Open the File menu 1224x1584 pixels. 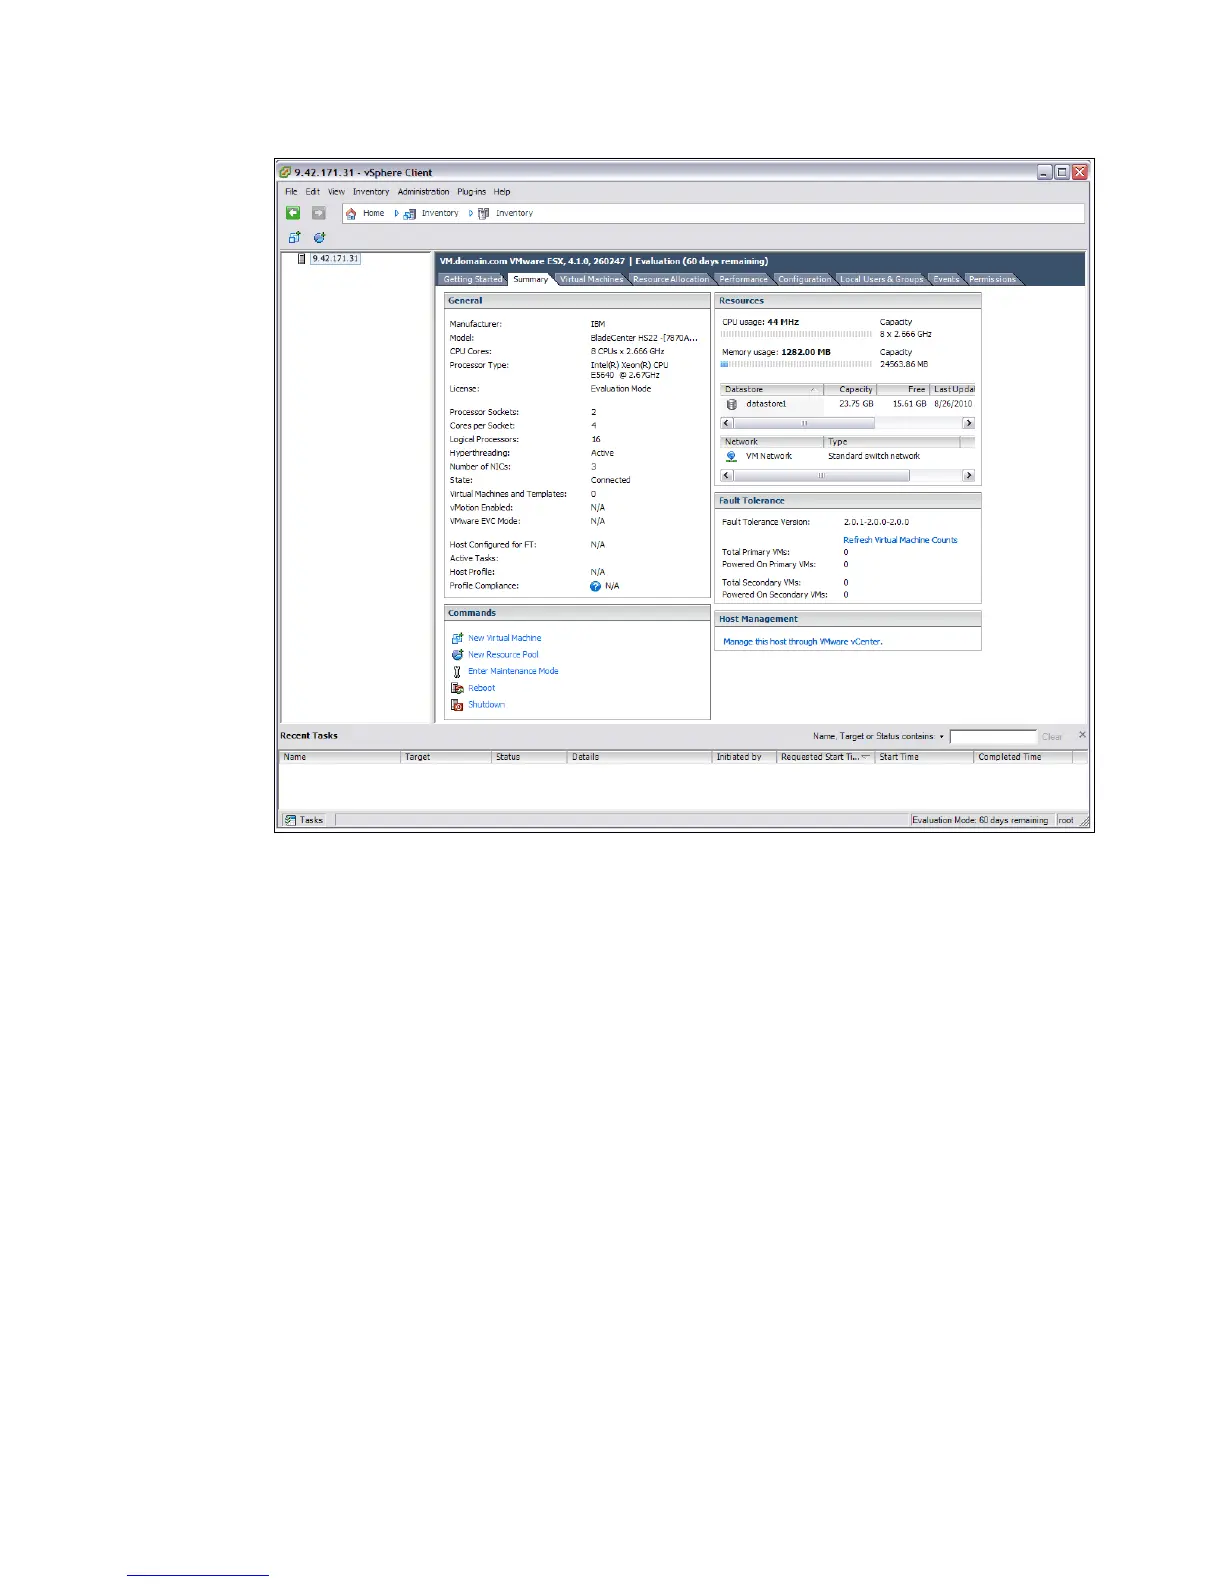pyautogui.click(x=291, y=192)
